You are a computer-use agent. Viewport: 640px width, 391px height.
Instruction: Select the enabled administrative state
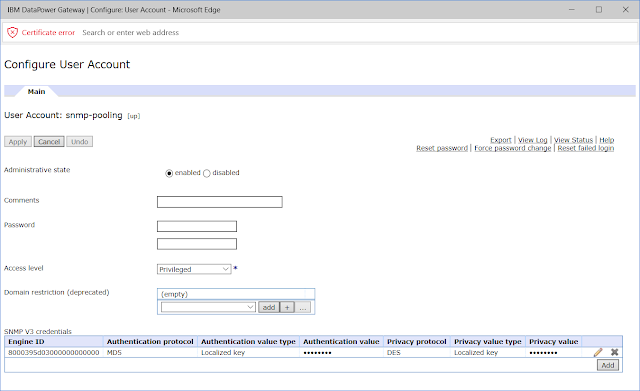[x=169, y=173]
